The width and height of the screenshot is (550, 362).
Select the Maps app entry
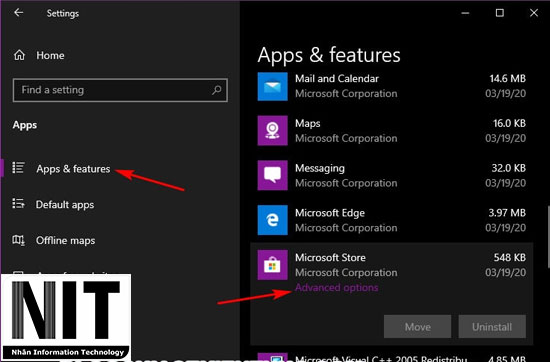(391, 130)
